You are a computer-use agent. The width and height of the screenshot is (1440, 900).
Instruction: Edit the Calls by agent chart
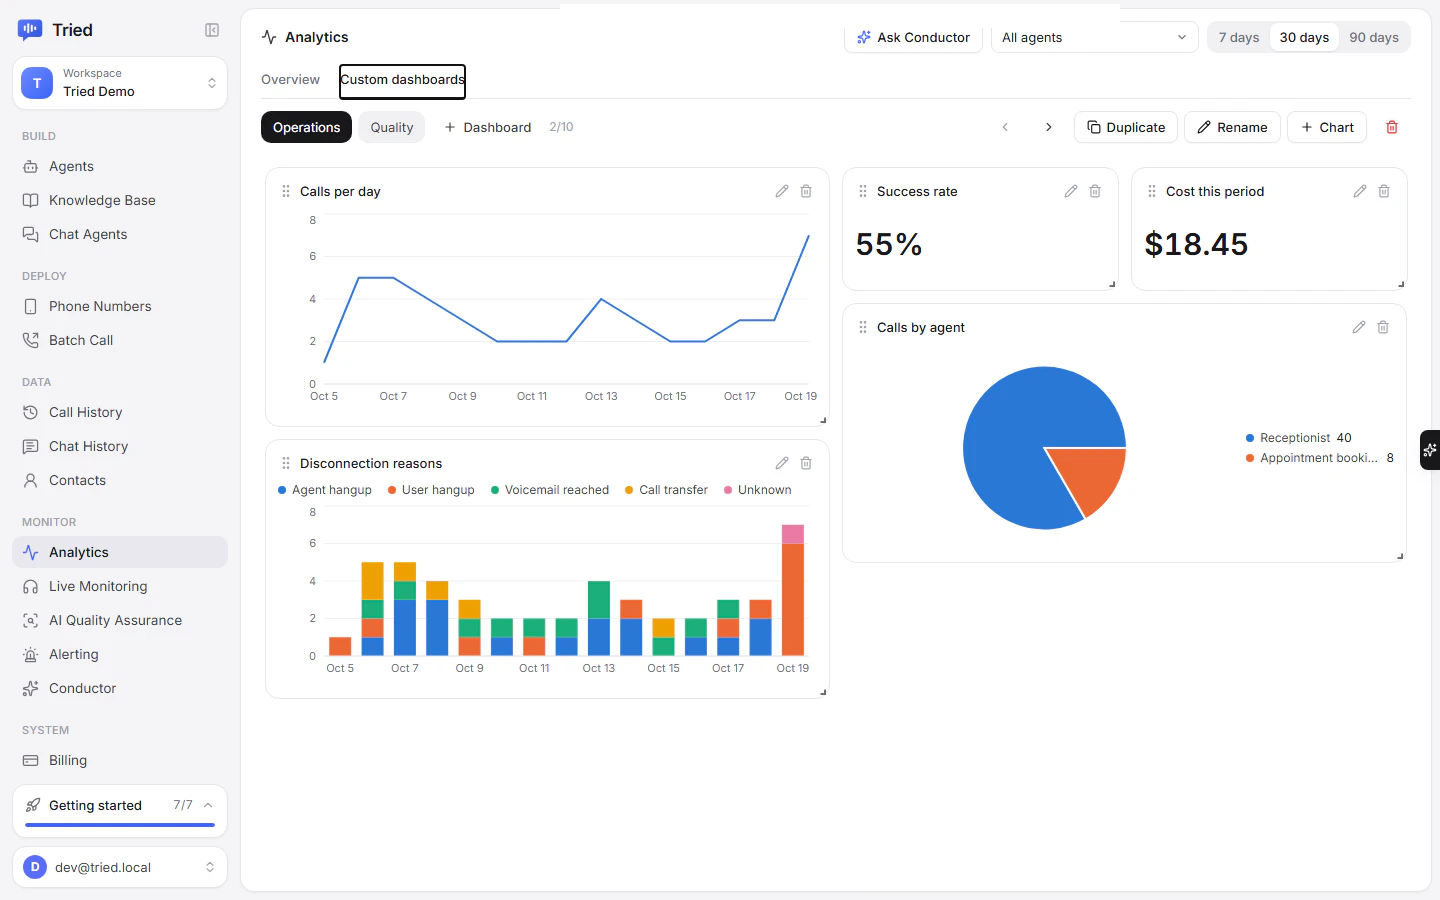(x=1359, y=327)
